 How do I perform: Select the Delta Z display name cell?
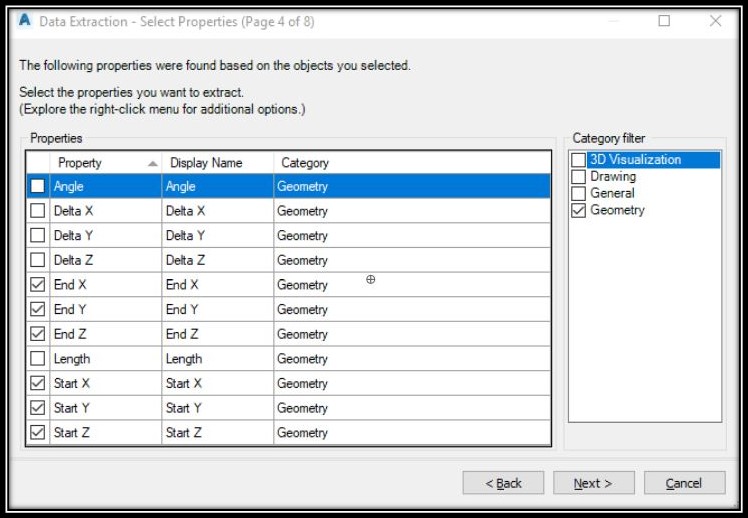pyautogui.click(x=218, y=260)
